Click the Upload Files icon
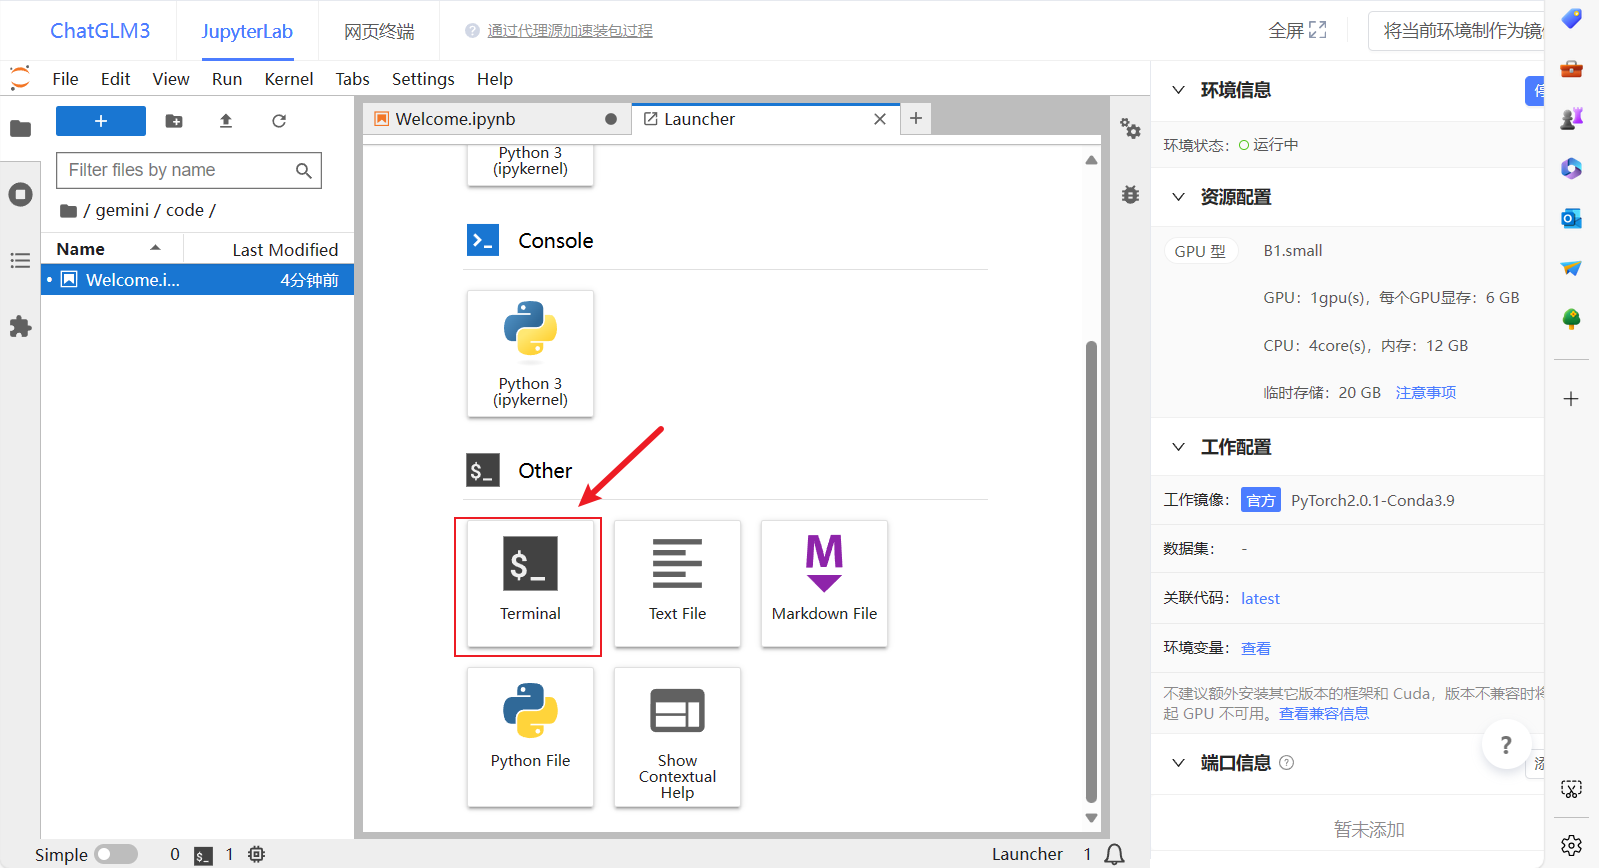Viewport: 1599px width, 868px height. pyautogui.click(x=226, y=121)
